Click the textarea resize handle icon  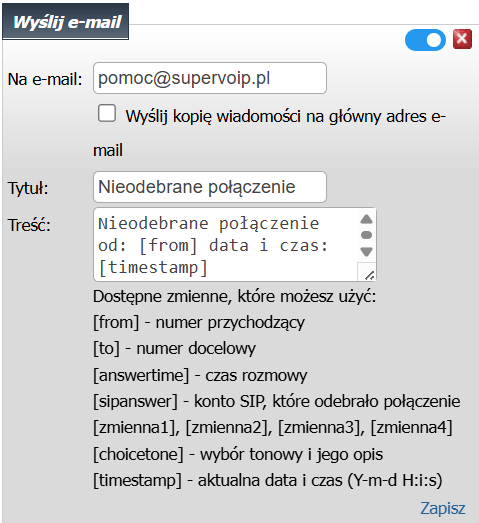click(x=369, y=275)
